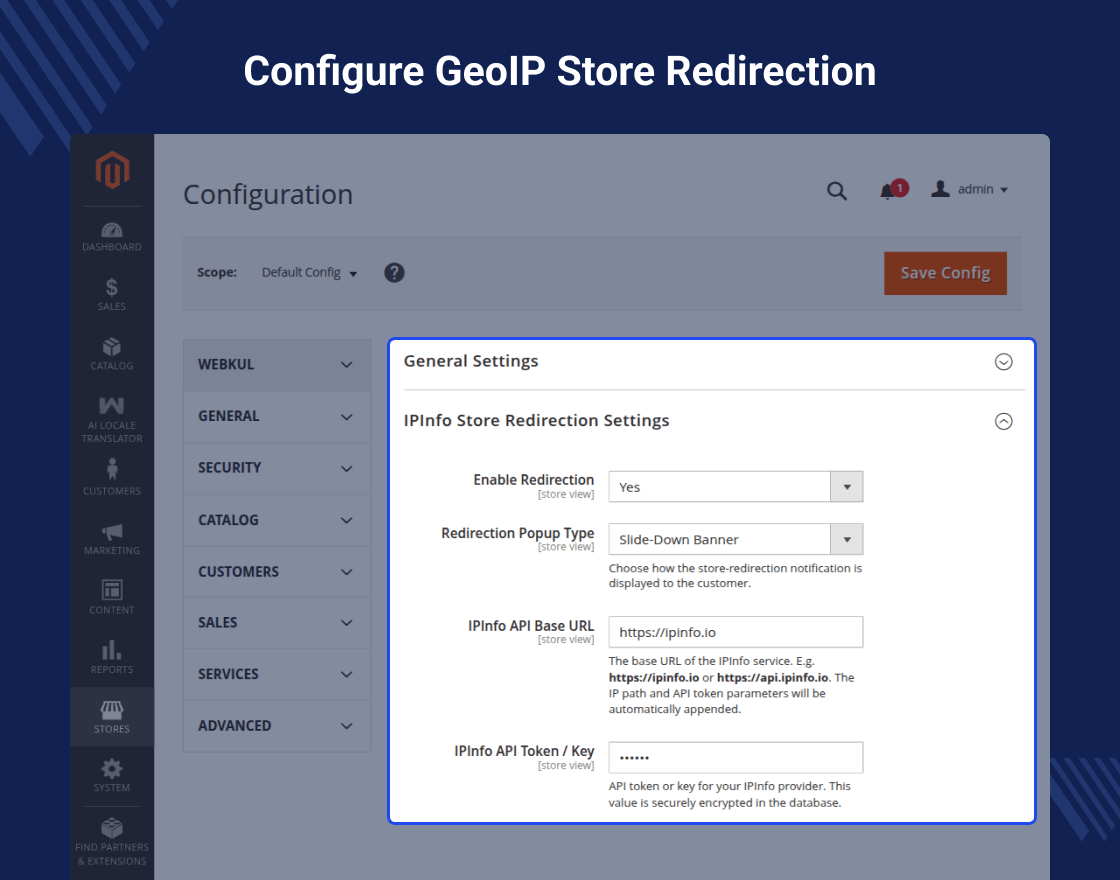1120x880 pixels.
Task: Open the notifications bell icon
Action: (x=893, y=190)
